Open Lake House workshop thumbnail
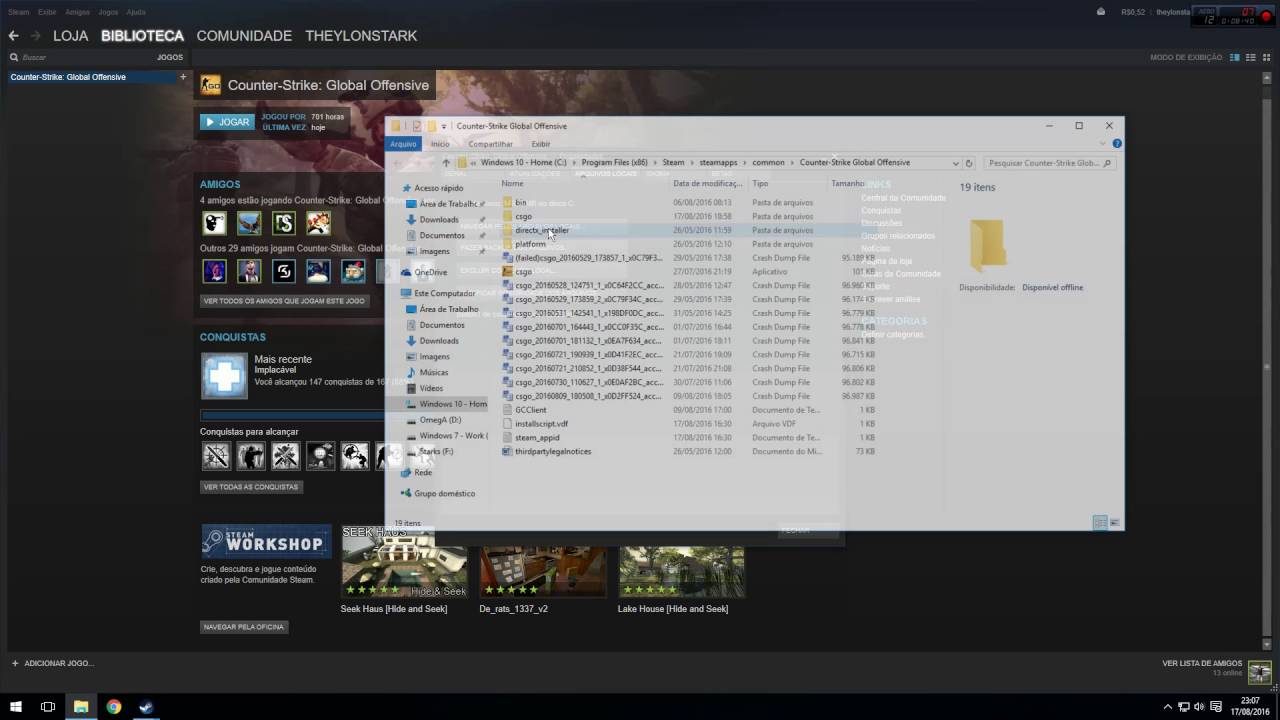This screenshot has width=1280, height=720. 681,571
